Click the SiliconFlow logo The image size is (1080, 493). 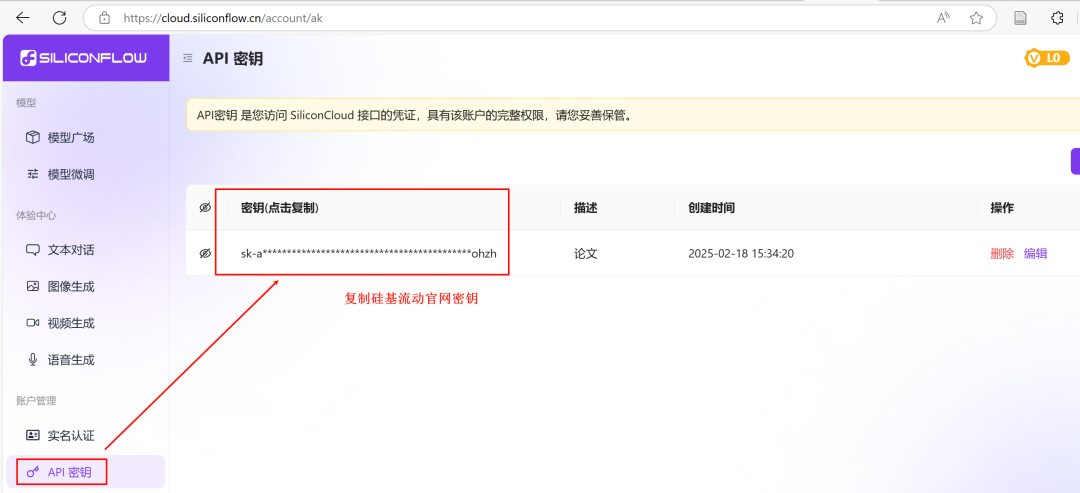point(83,59)
